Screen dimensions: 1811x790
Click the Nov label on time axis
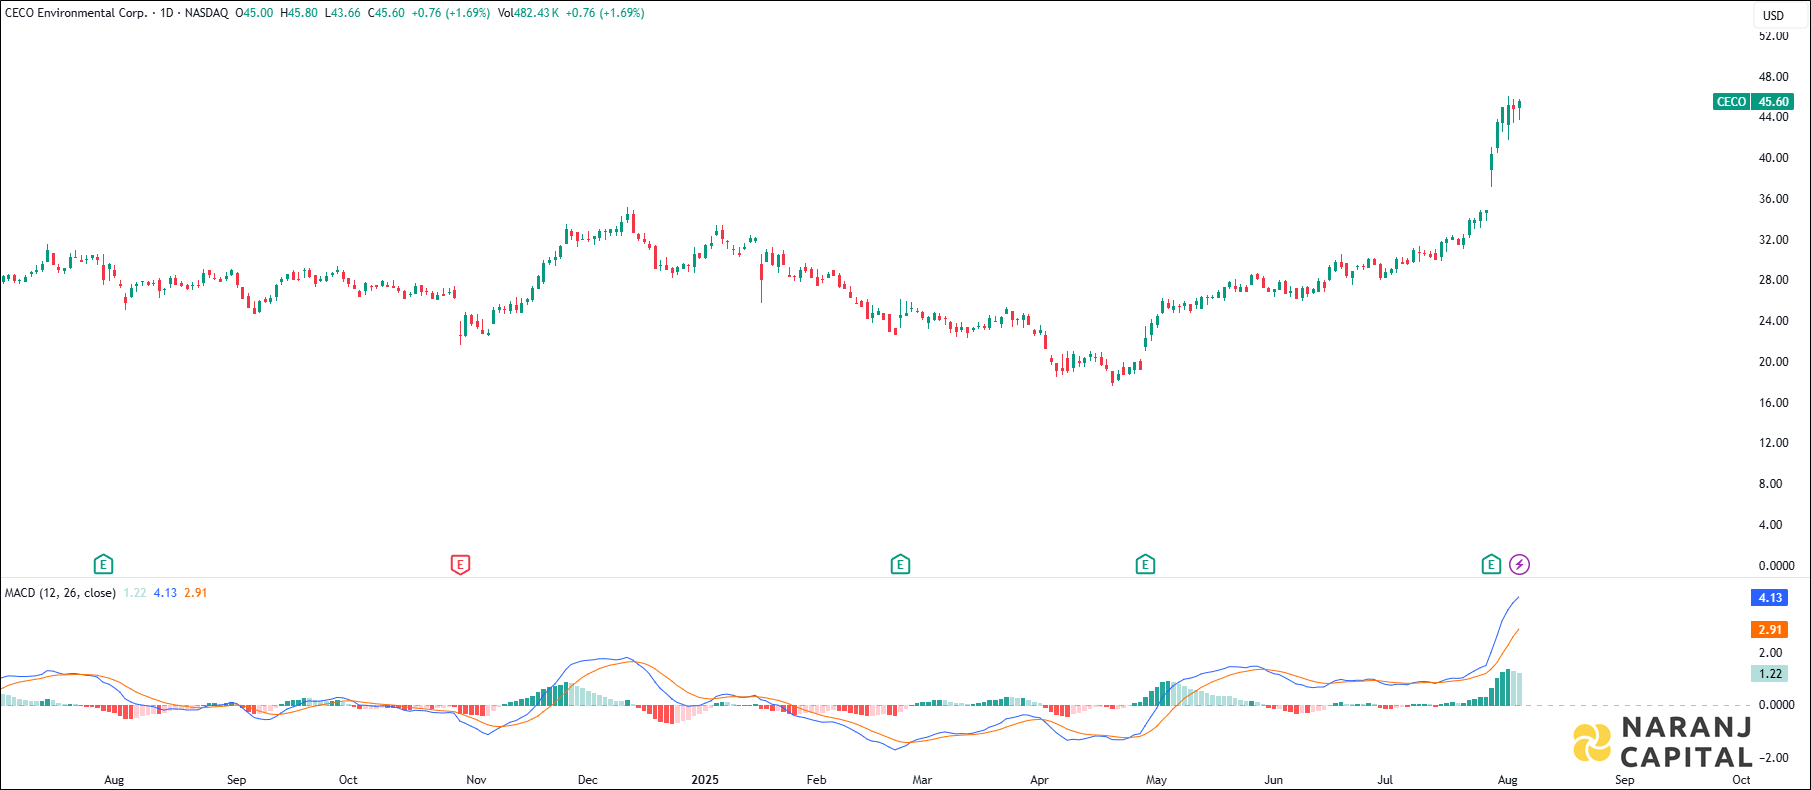(476, 780)
